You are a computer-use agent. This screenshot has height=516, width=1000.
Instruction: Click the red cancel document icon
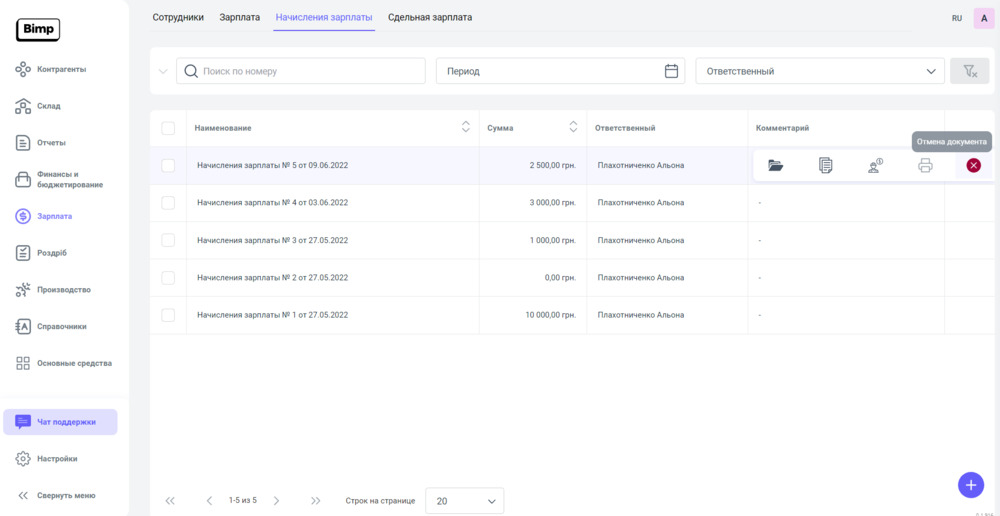[973, 166]
